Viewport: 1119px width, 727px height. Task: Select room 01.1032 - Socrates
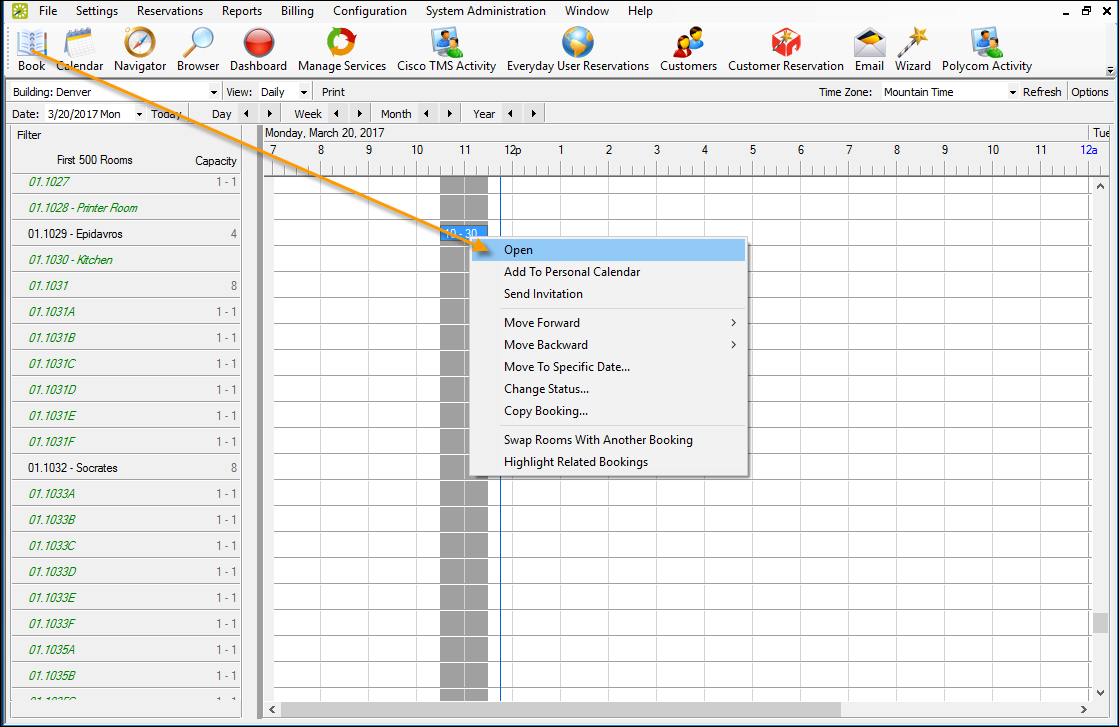pyautogui.click(x=73, y=468)
